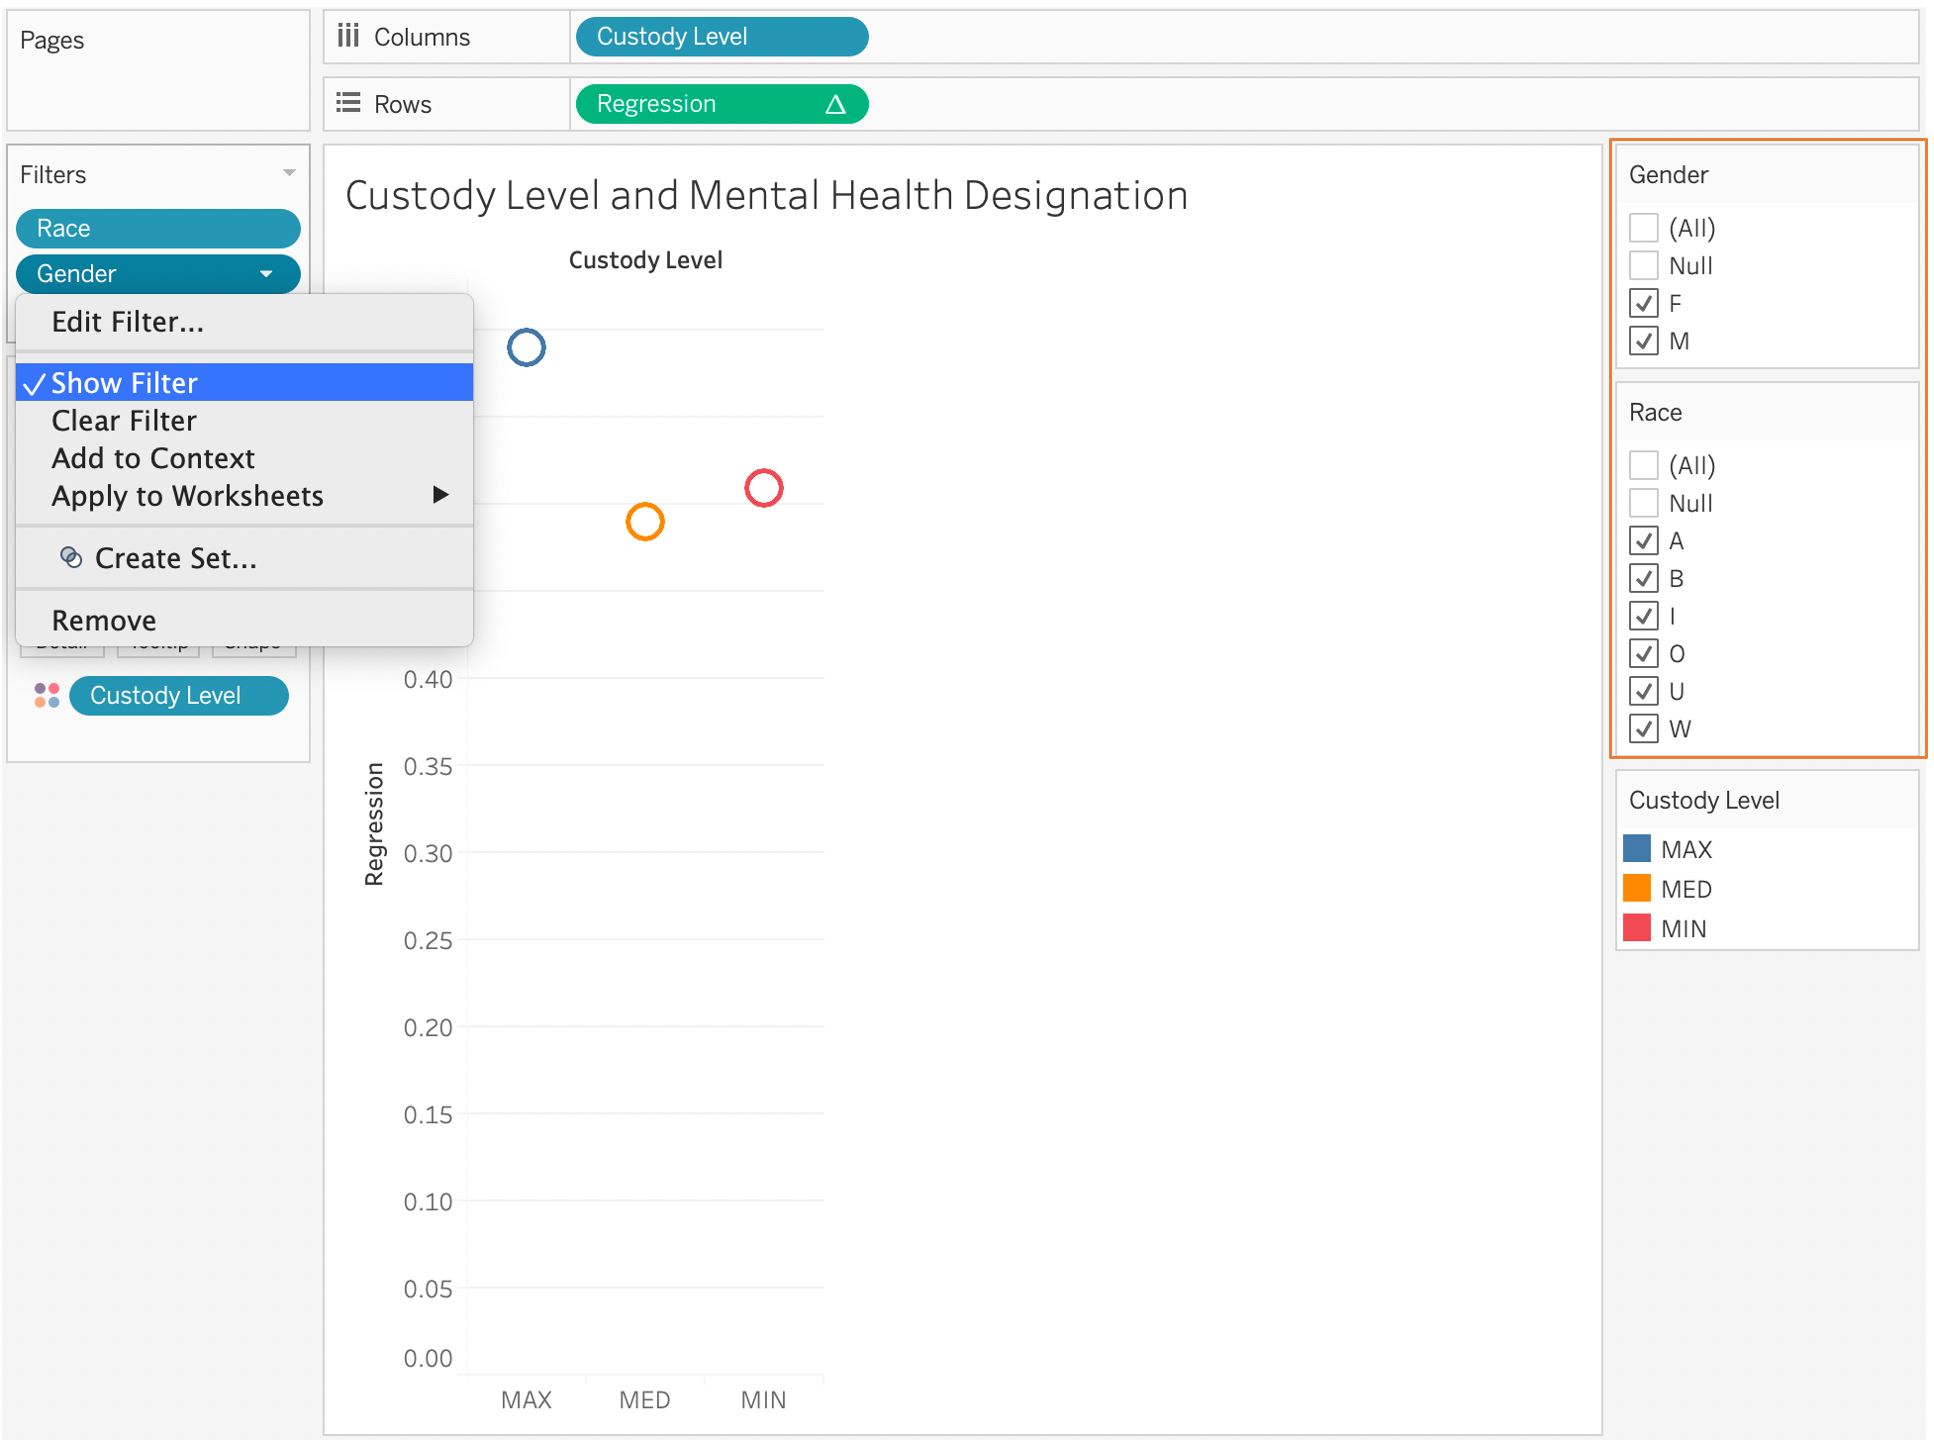
Task: Select the orange MED data point circle
Action: point(645,521)
